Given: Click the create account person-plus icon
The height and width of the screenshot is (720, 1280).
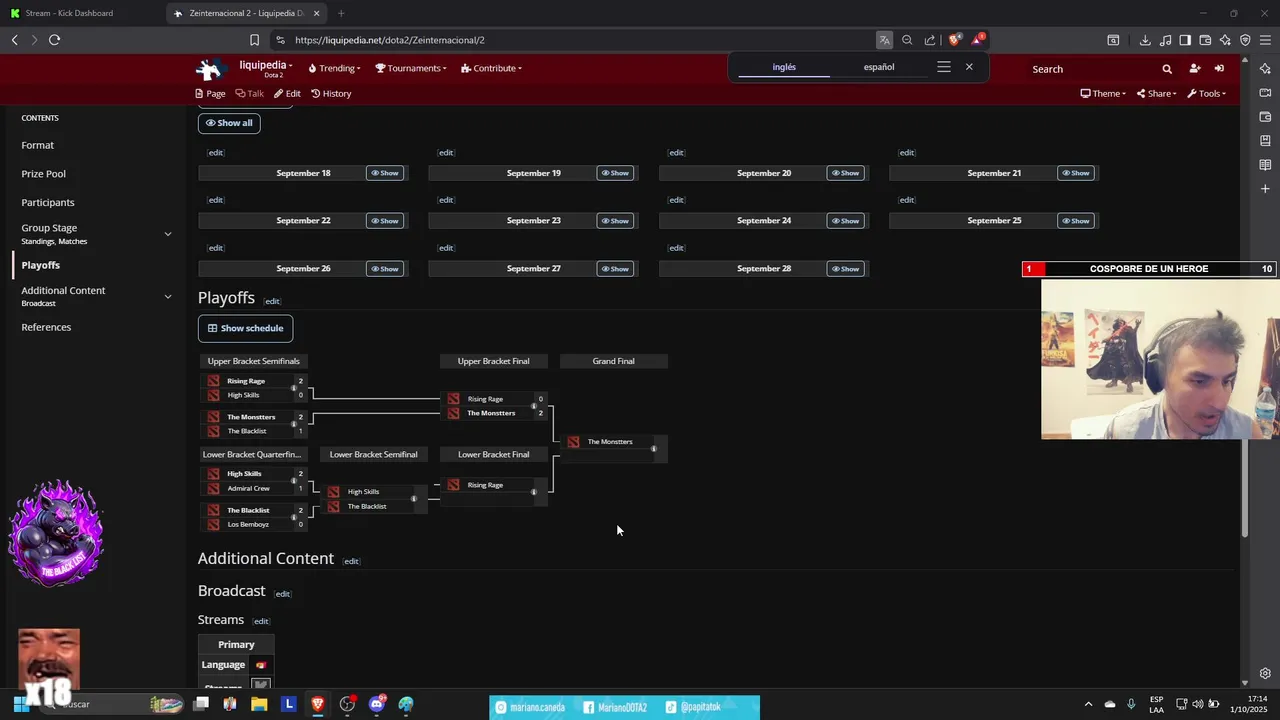Looking at the screenshot, I should (x=1194, y=69).
